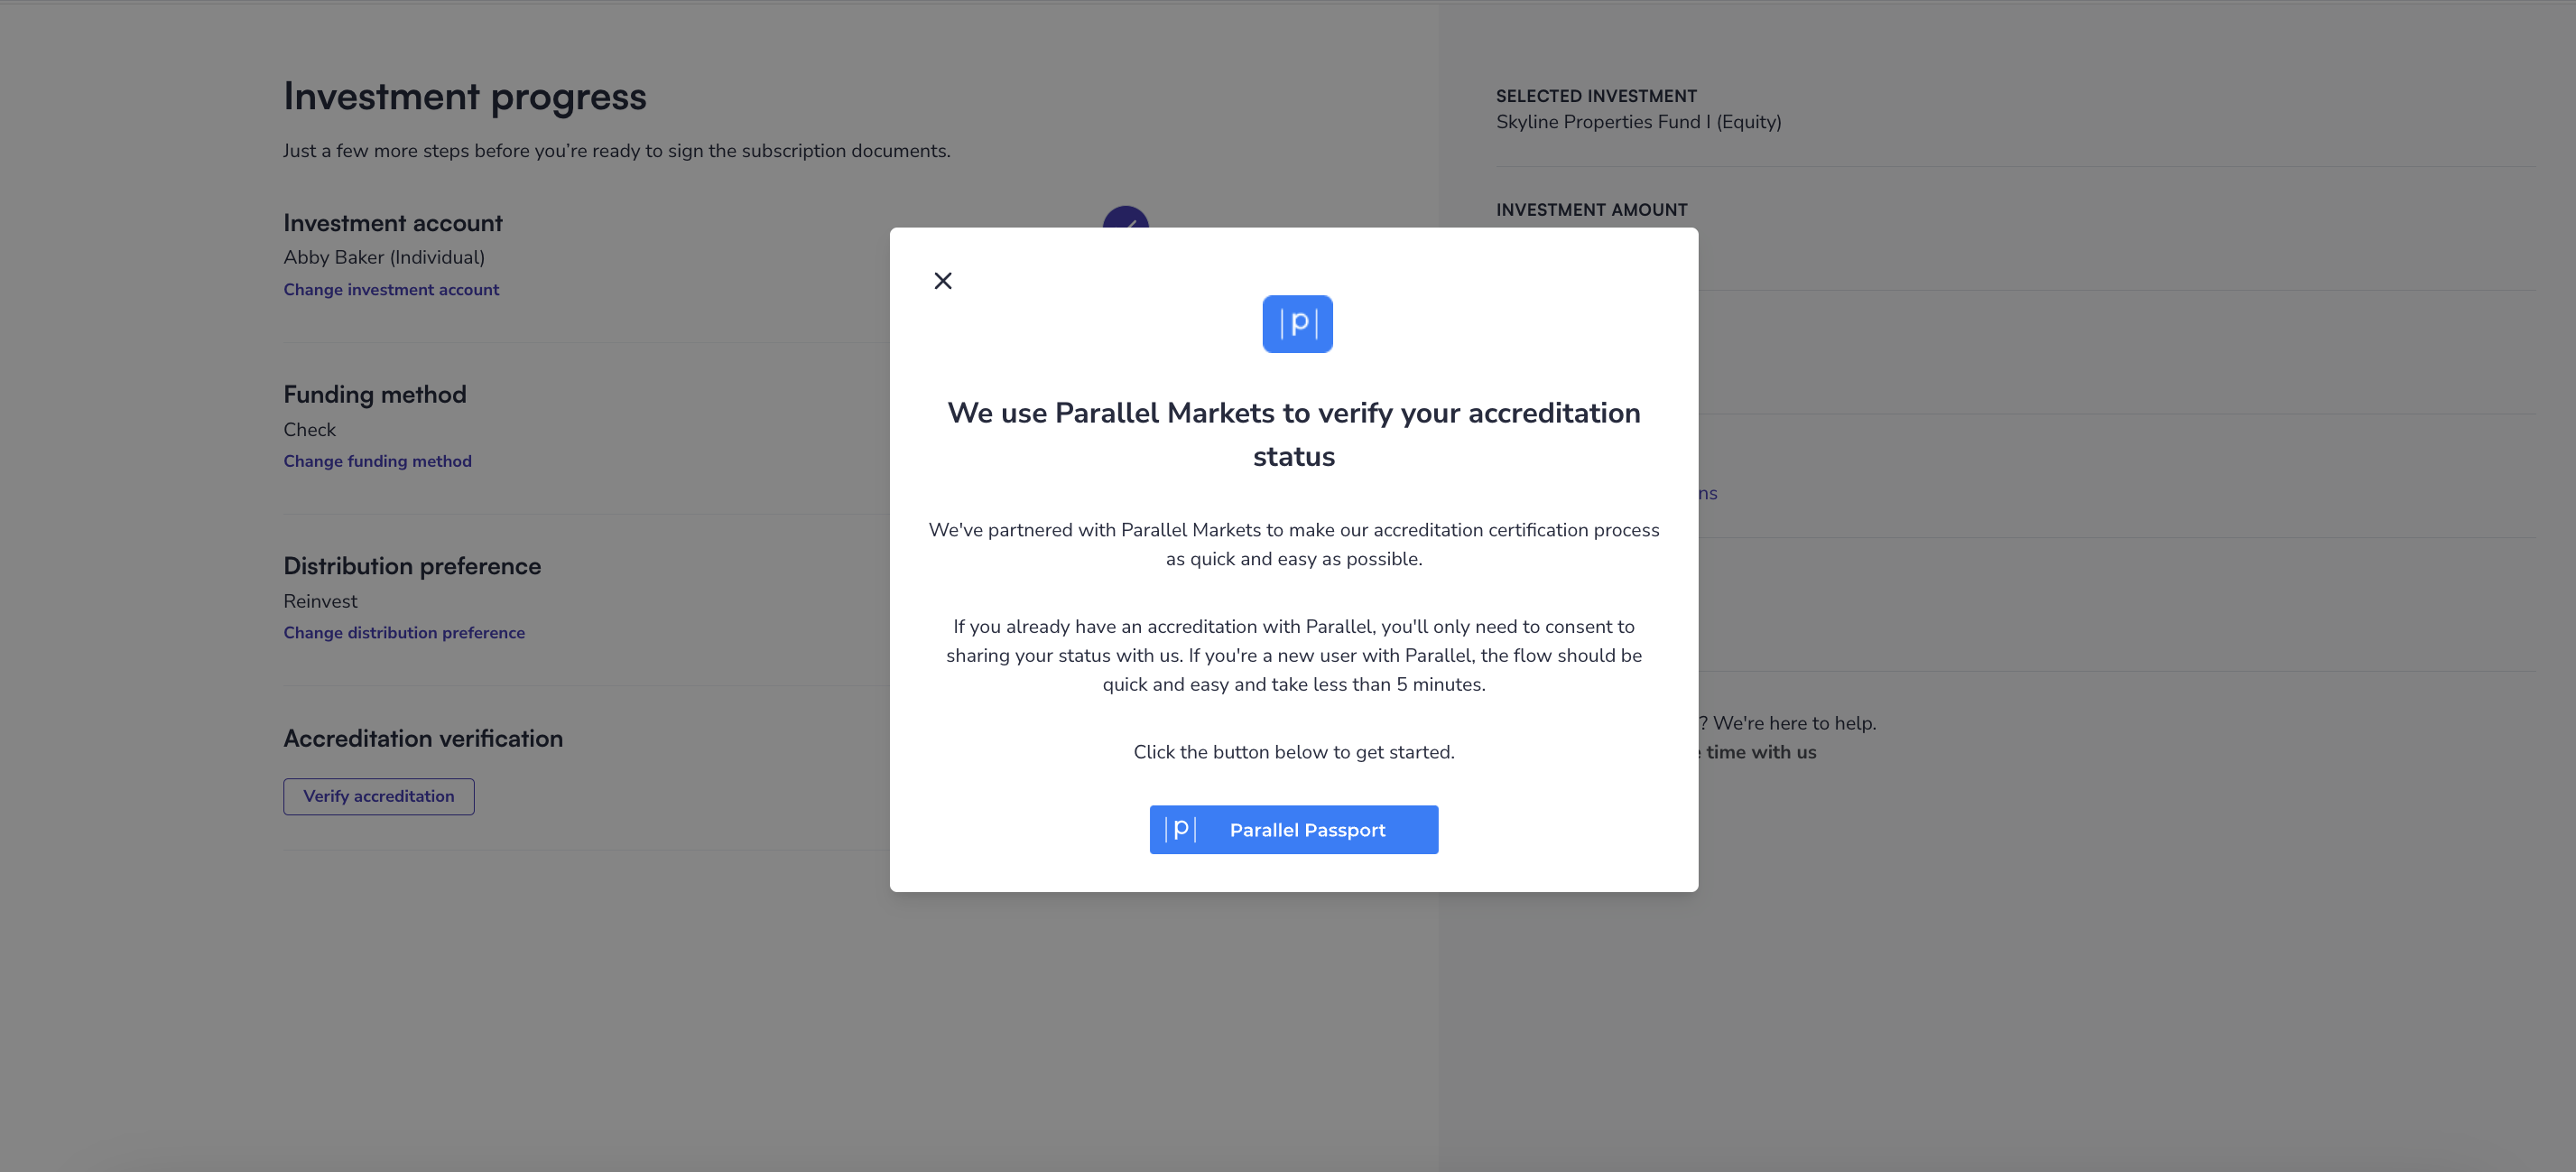Click the P logo inside Passport button
The width and height of the screenshot is (2576, 1172).
point(1180,830)
